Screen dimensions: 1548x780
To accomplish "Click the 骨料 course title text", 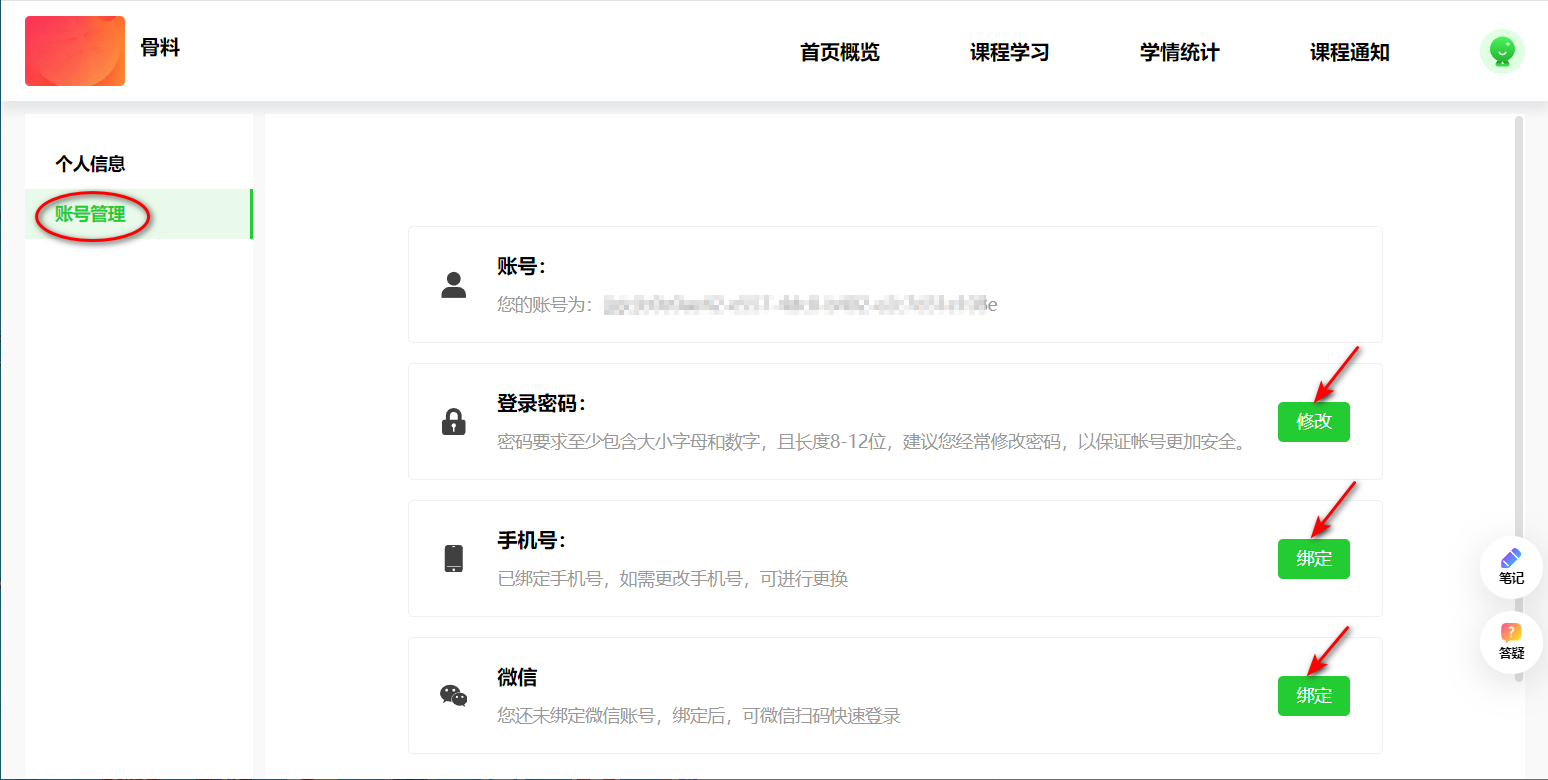I will (160, 47).
